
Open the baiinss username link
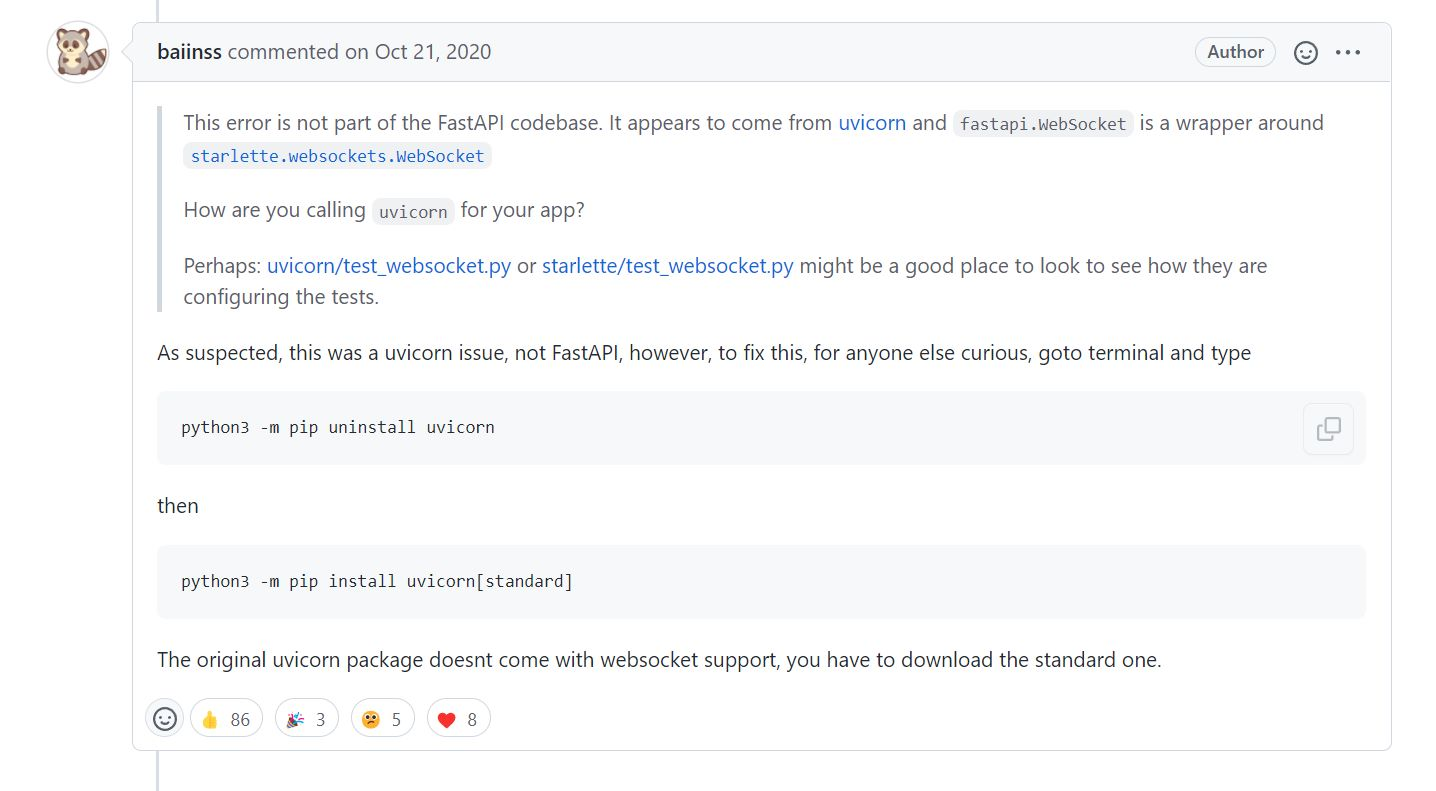[x=189, y=52]
